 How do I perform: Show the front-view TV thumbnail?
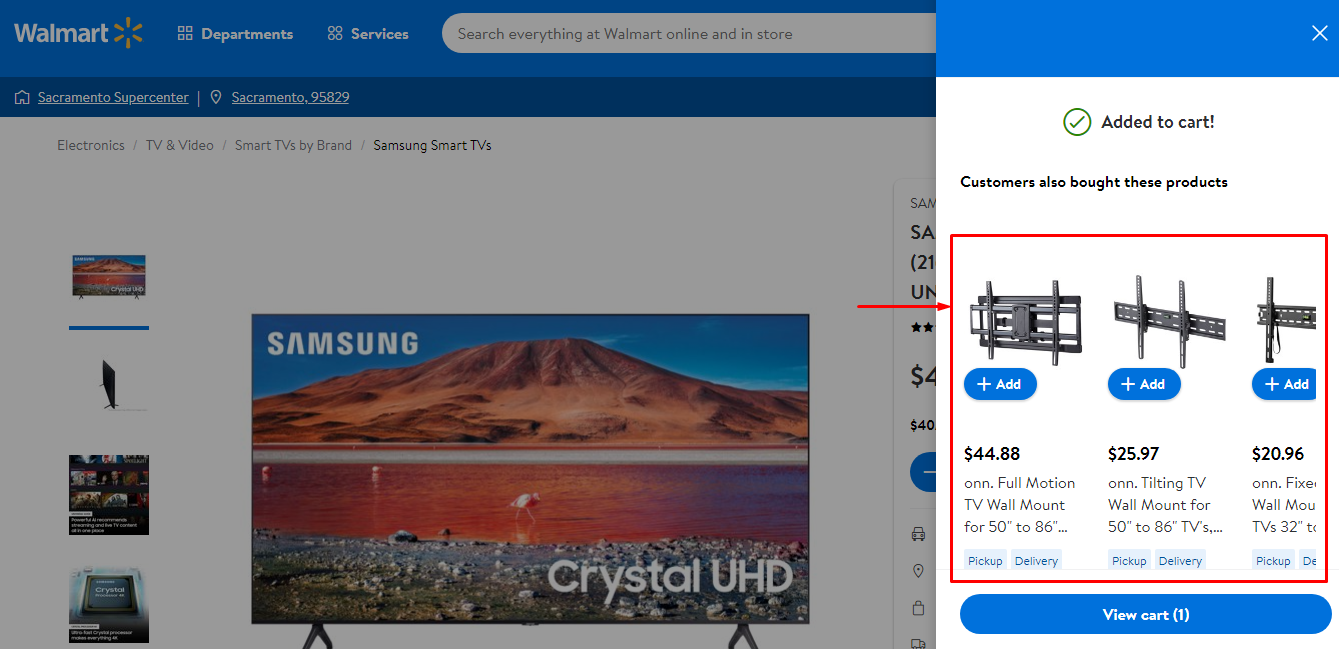(109, 276)
